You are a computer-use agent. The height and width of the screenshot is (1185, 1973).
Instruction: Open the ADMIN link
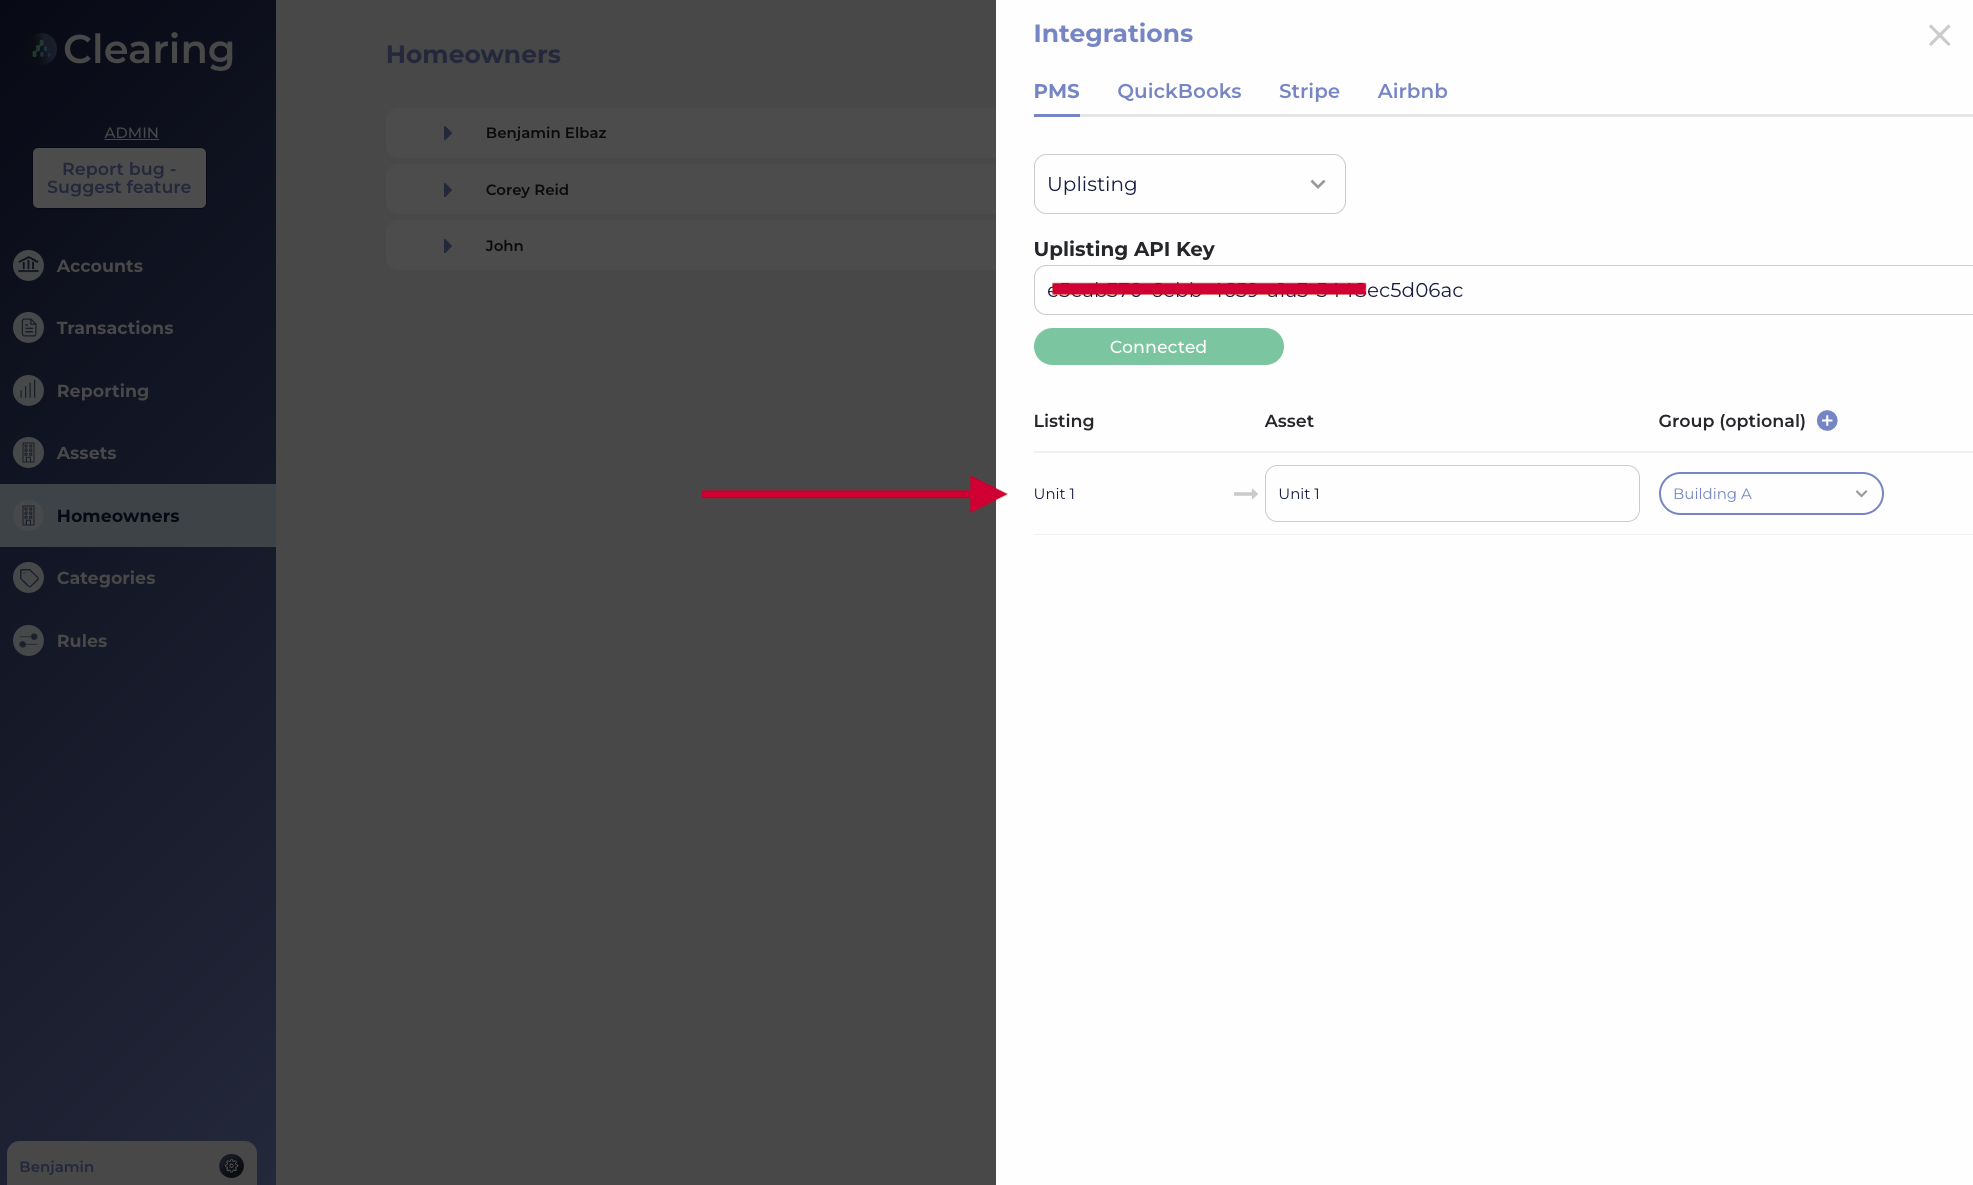click(x=131, y=132)
